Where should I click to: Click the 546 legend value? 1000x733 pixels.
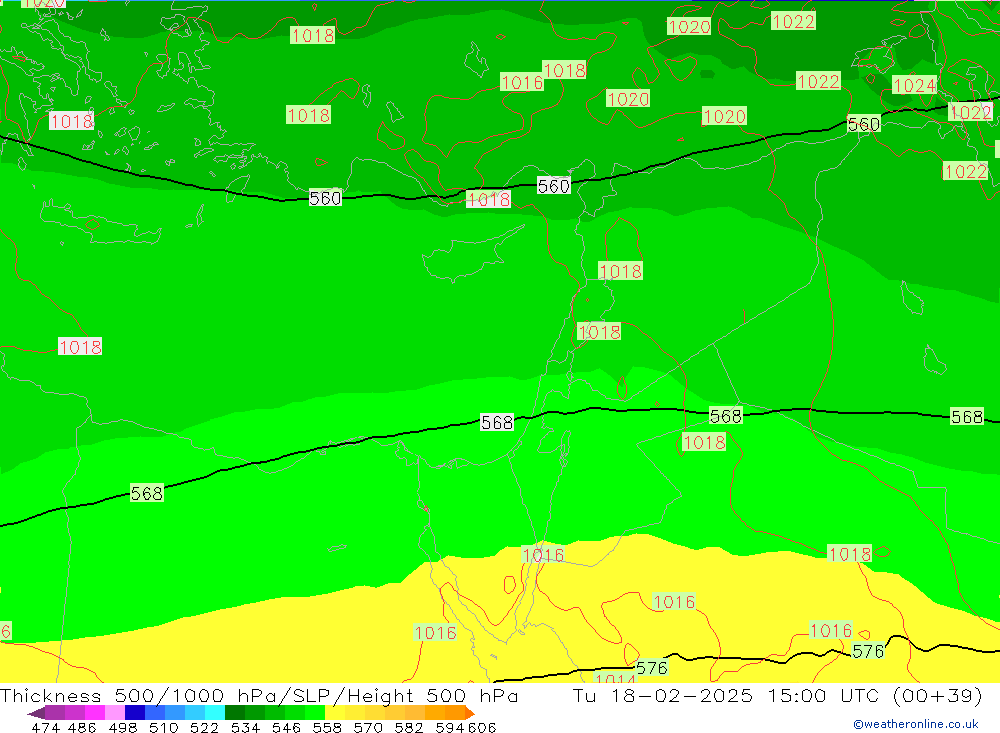pos(286,727)
